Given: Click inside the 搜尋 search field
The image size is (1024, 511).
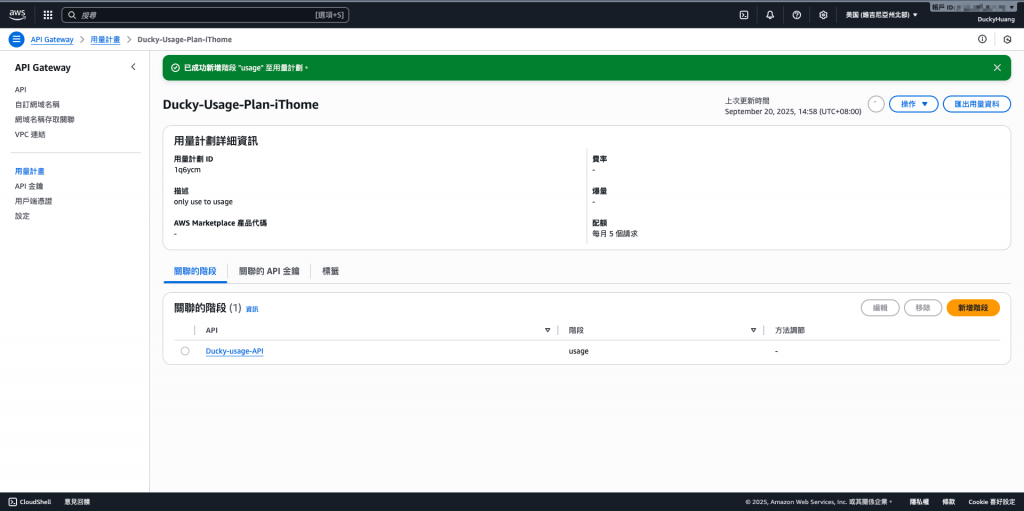Looking at the screenshot, I should [205, 14].
